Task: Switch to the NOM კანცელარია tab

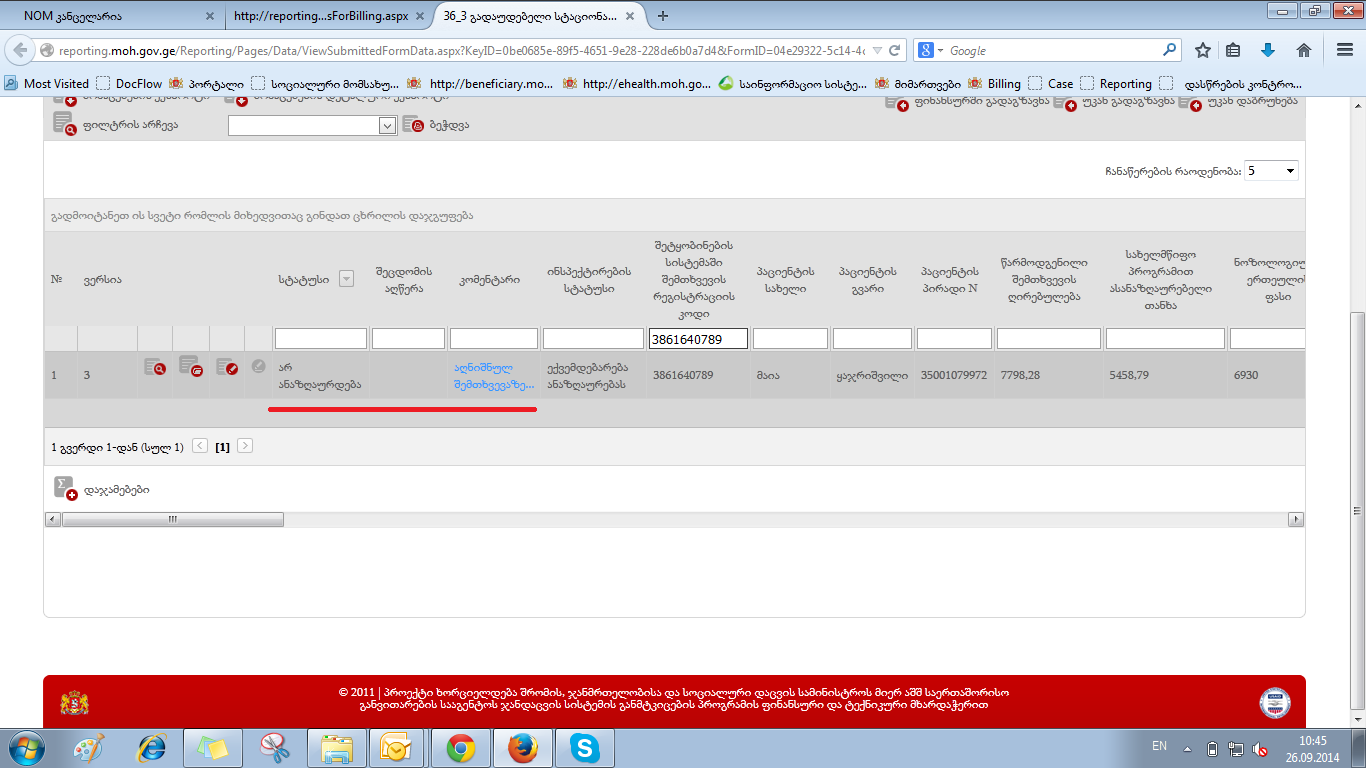Action: tap(110, 16)
